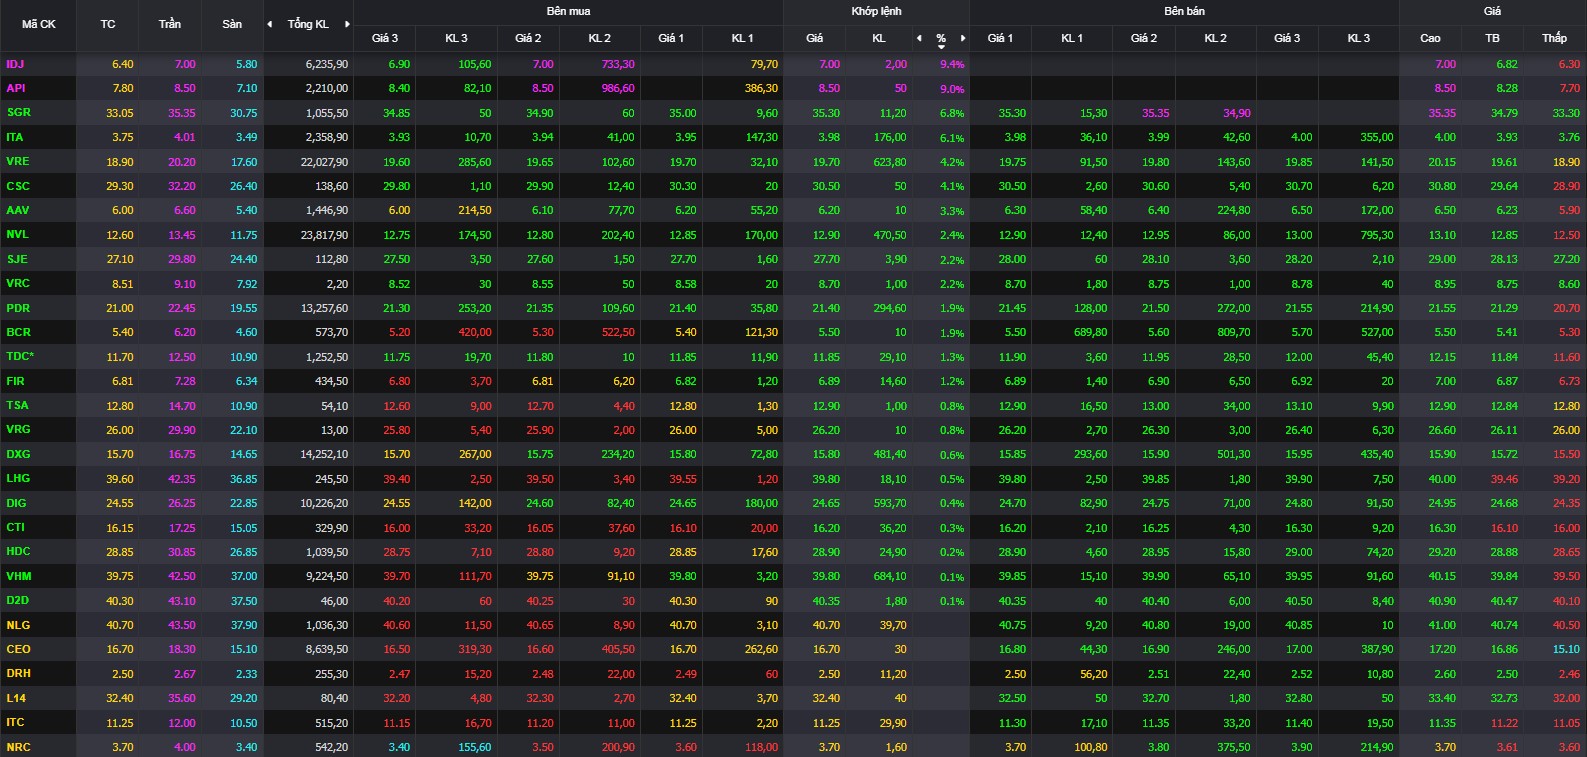Select the SJE stock code
This screenshot has width=1587, height=757.
tap(16, 259)
